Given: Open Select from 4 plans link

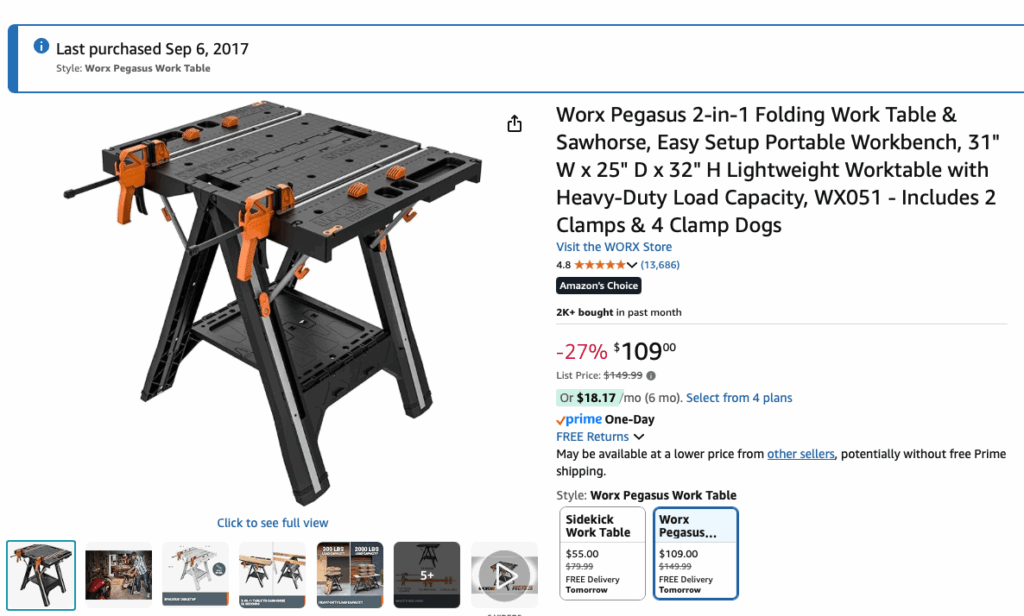Looking at the screenshot, I should tap(739, 398).
